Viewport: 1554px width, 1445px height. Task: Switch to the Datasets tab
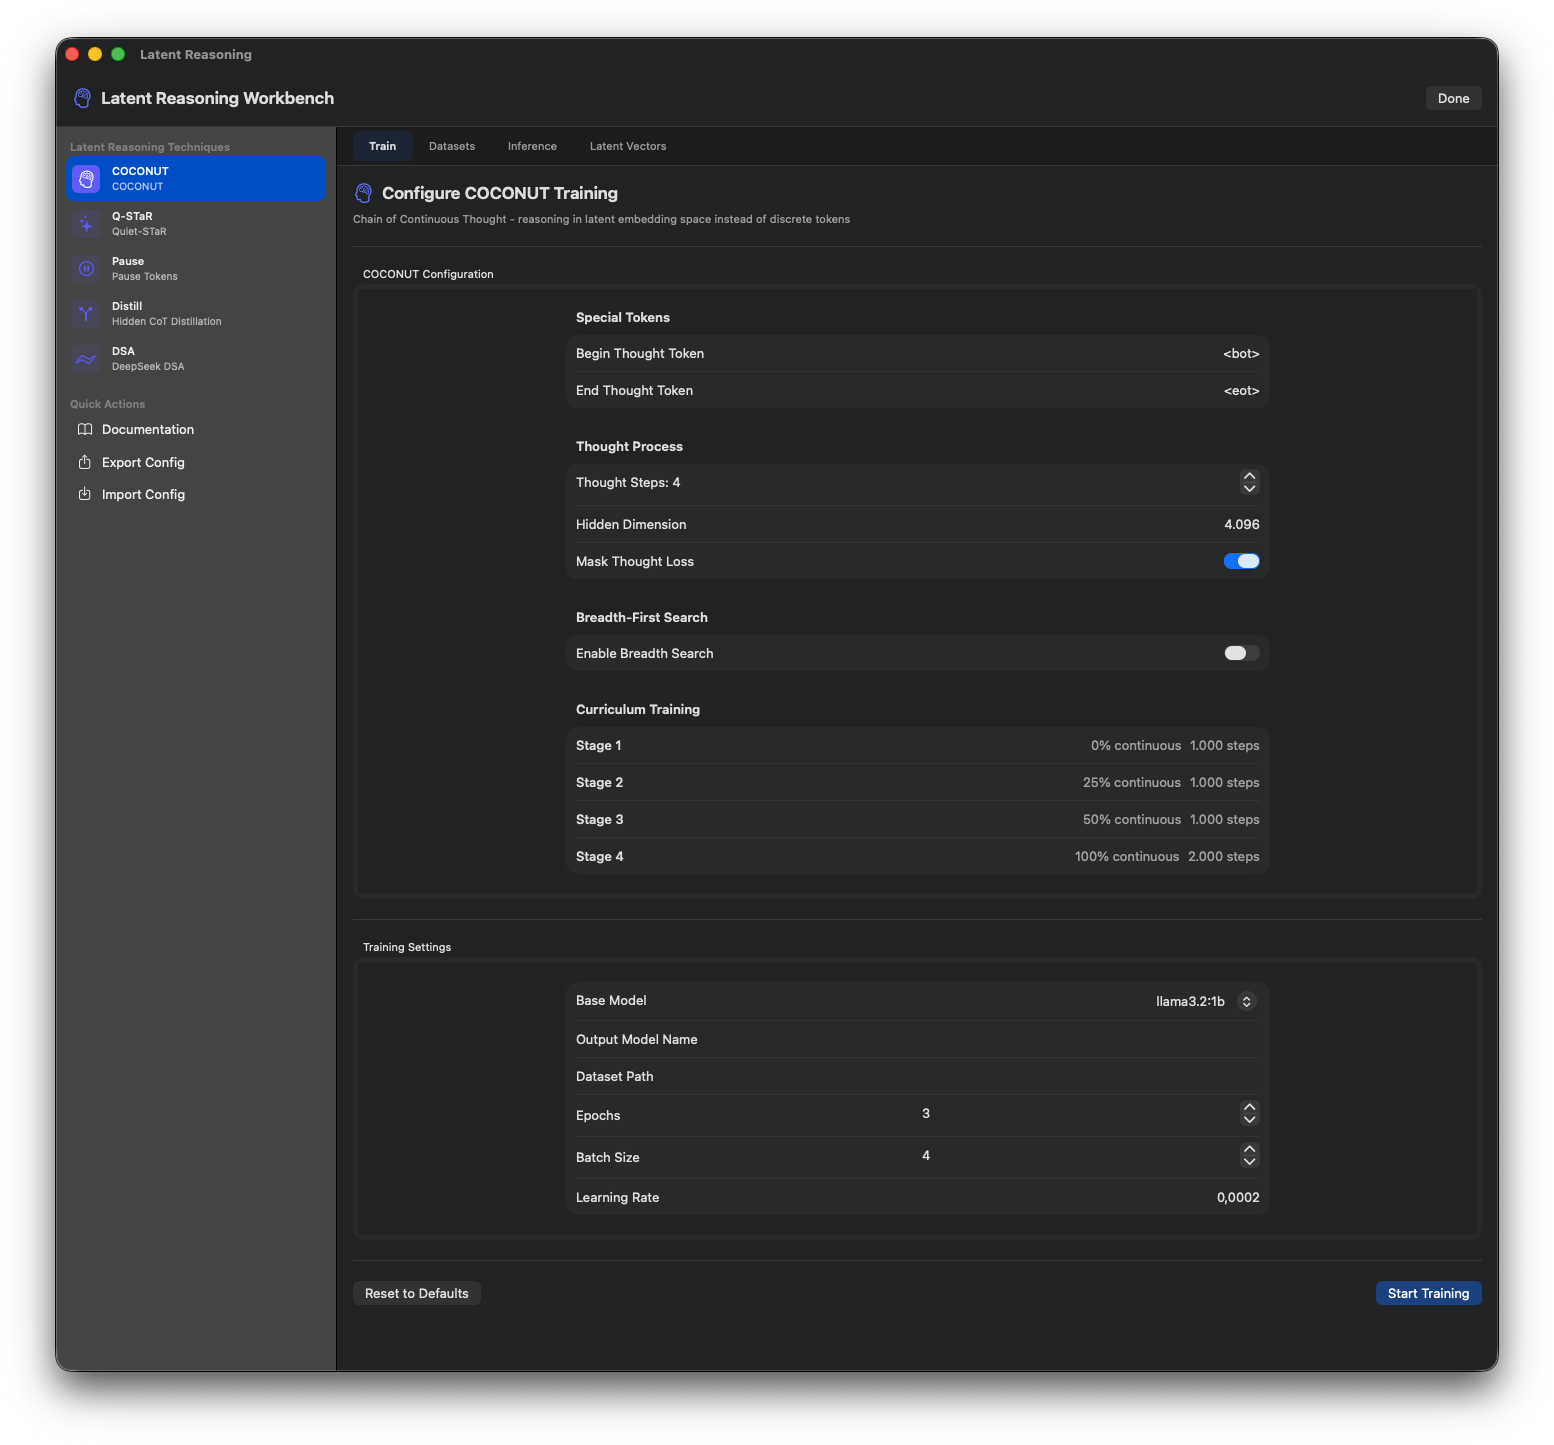point(452,147)
